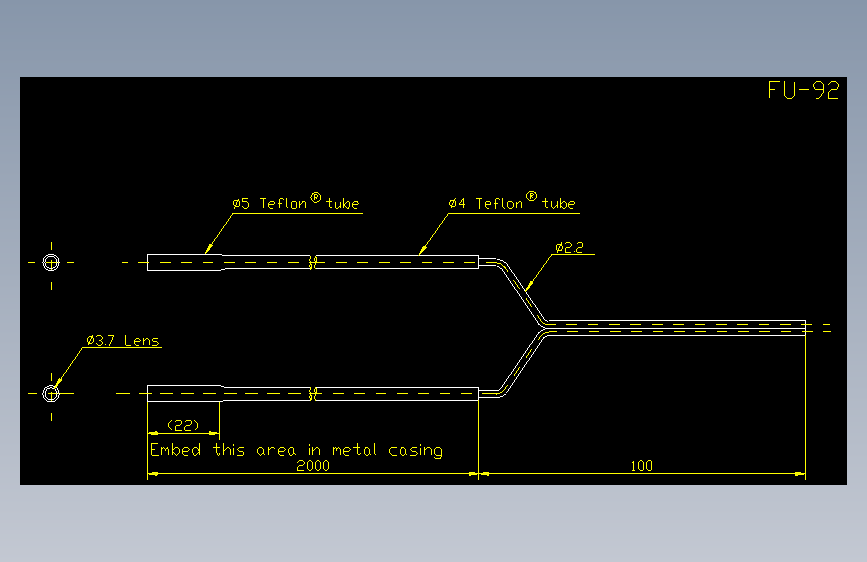Select the ø5 Teflon tube annotation

click(x=296, y=202)
